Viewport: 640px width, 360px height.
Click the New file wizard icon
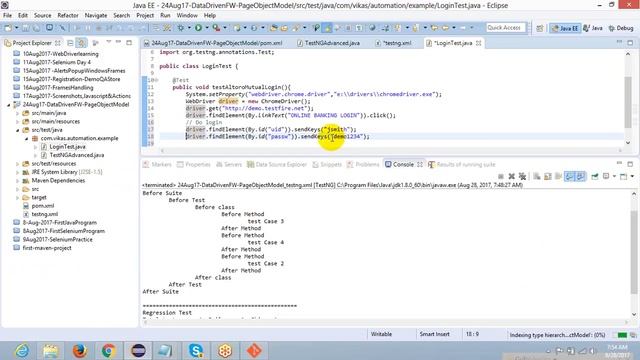tap(8, 28)
